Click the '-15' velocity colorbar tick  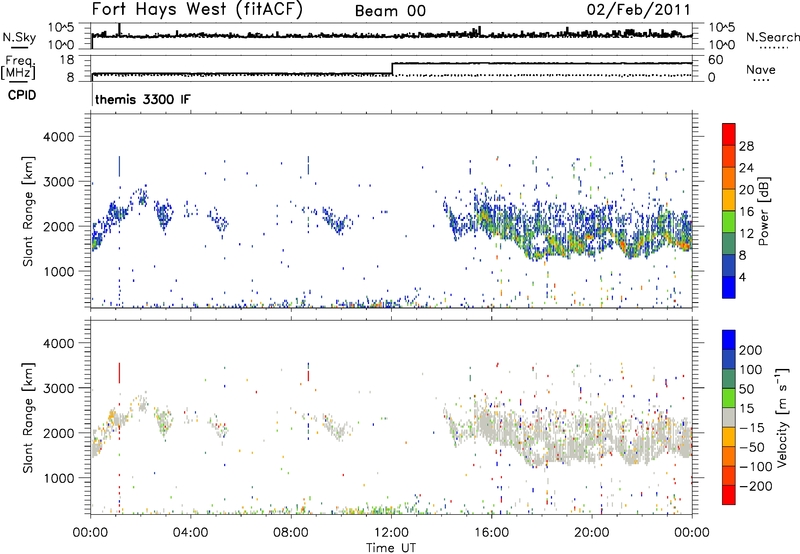(x=750, y=427)
